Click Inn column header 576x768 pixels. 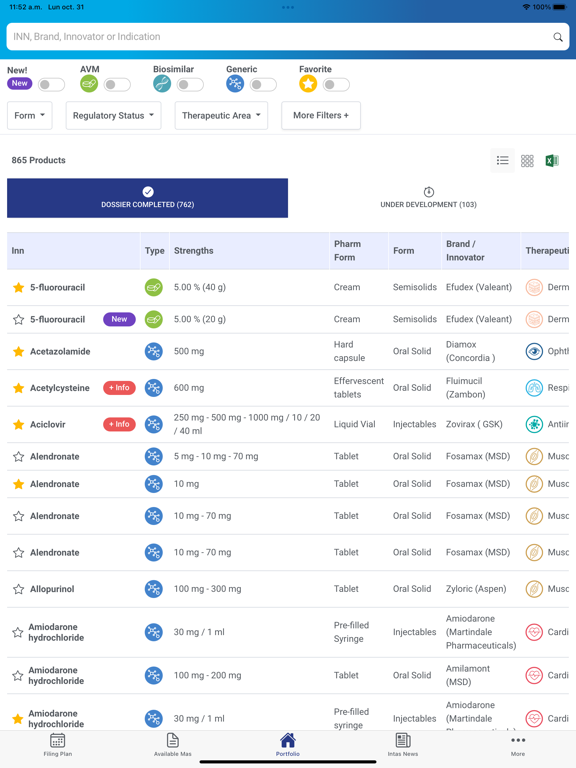coord(73,251)
